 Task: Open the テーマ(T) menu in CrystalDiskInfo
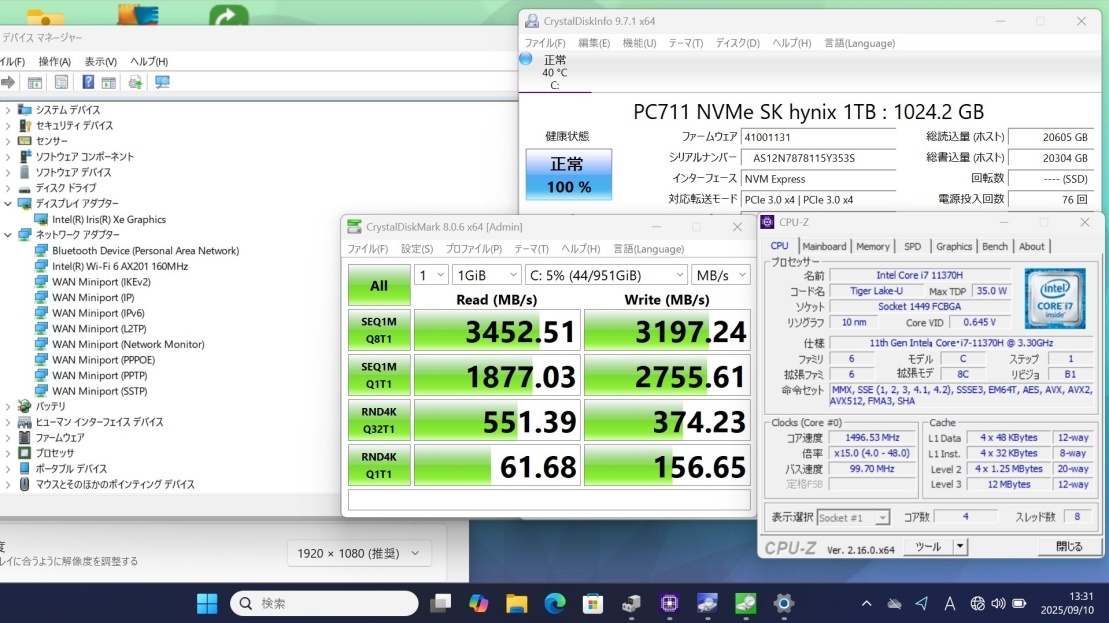click(685, 43)
